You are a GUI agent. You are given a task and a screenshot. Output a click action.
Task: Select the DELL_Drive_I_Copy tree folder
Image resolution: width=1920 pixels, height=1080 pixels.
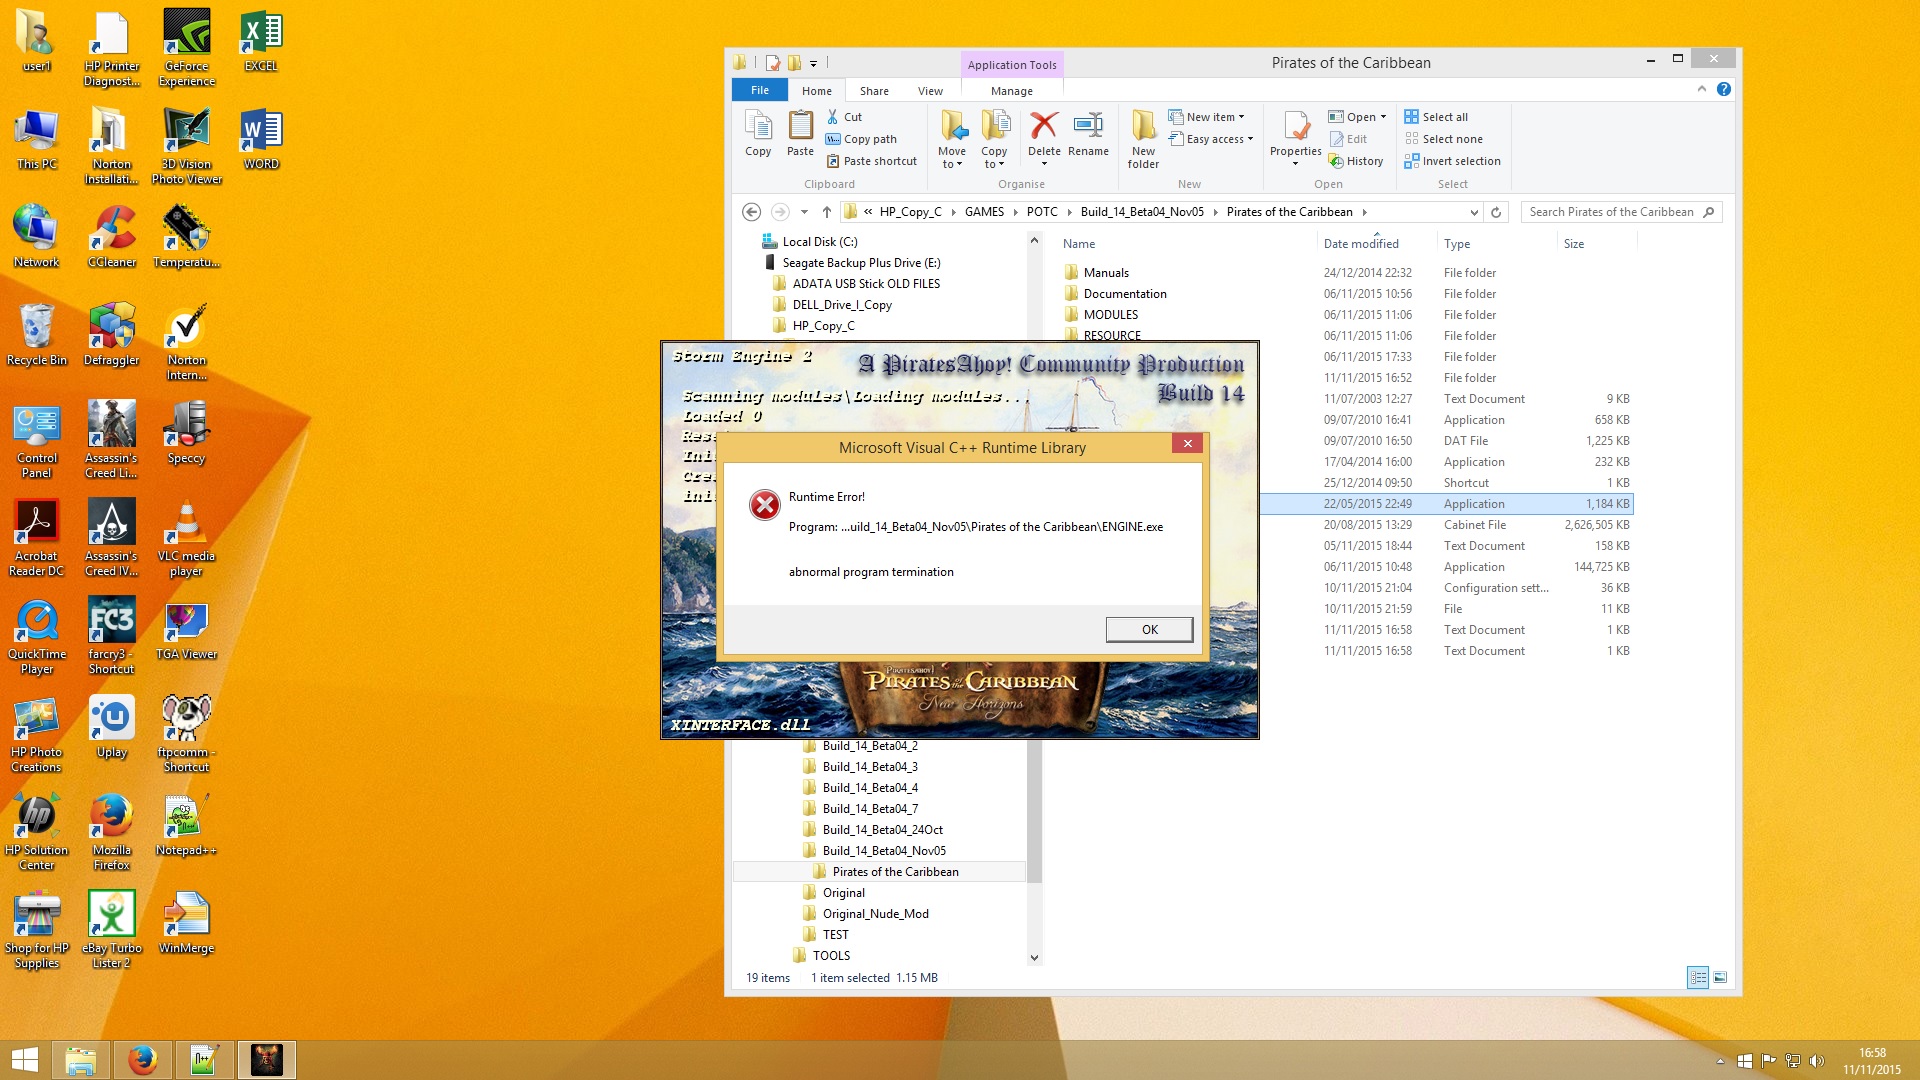[842, 305]
